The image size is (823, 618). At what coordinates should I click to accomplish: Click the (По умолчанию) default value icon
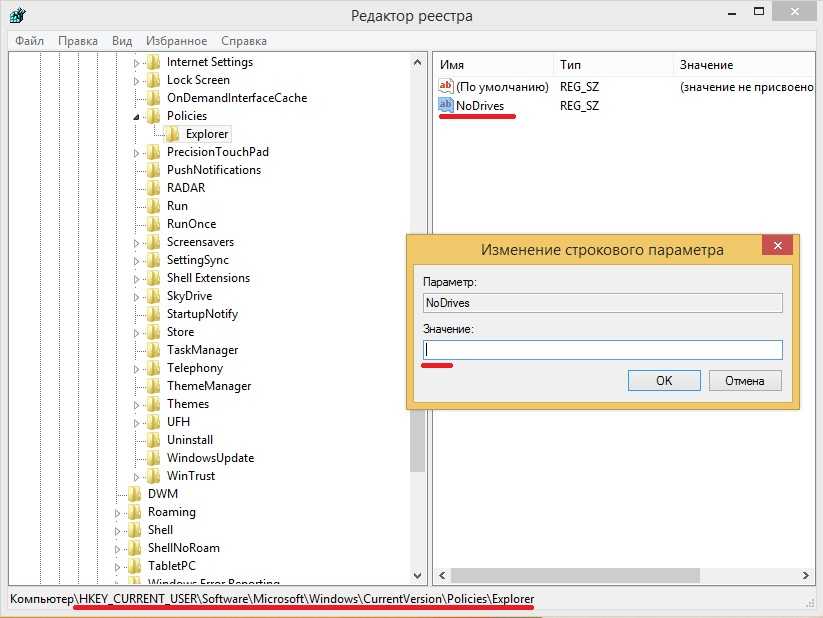(x=446, y=87)
